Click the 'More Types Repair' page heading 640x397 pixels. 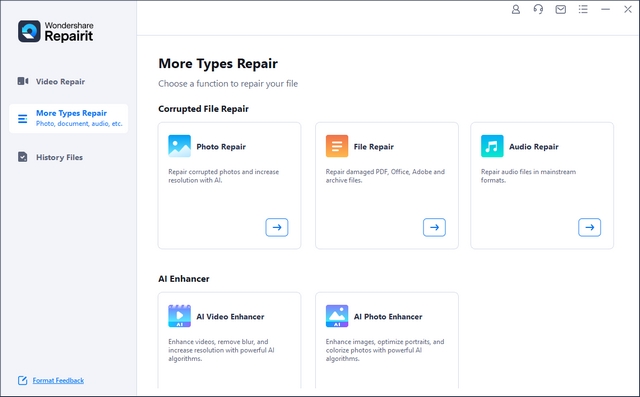pos(218,64)
